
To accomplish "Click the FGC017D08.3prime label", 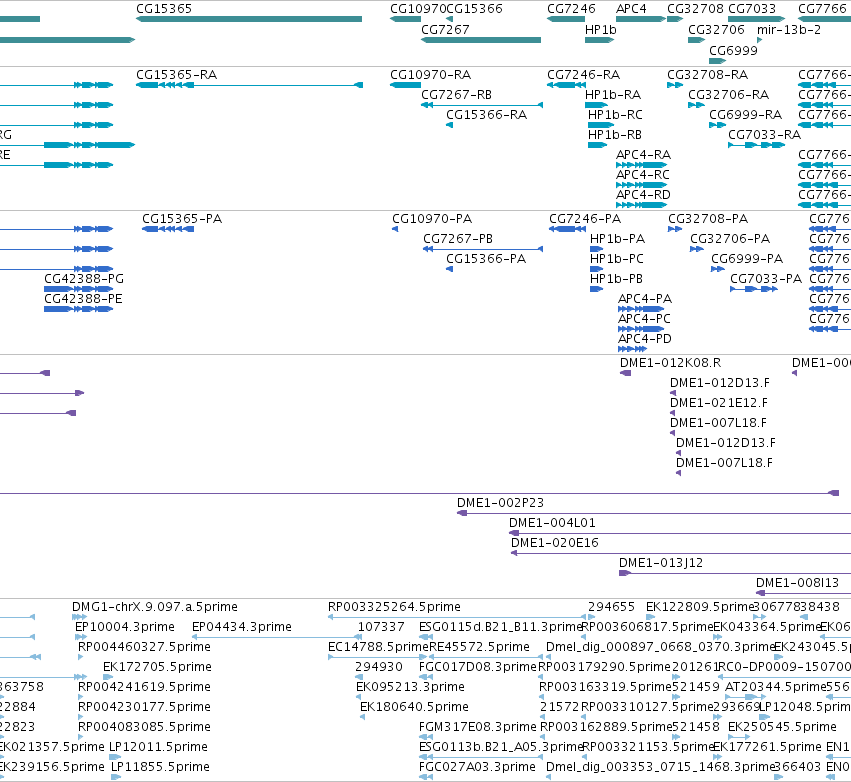I will (x=477, y=667).
